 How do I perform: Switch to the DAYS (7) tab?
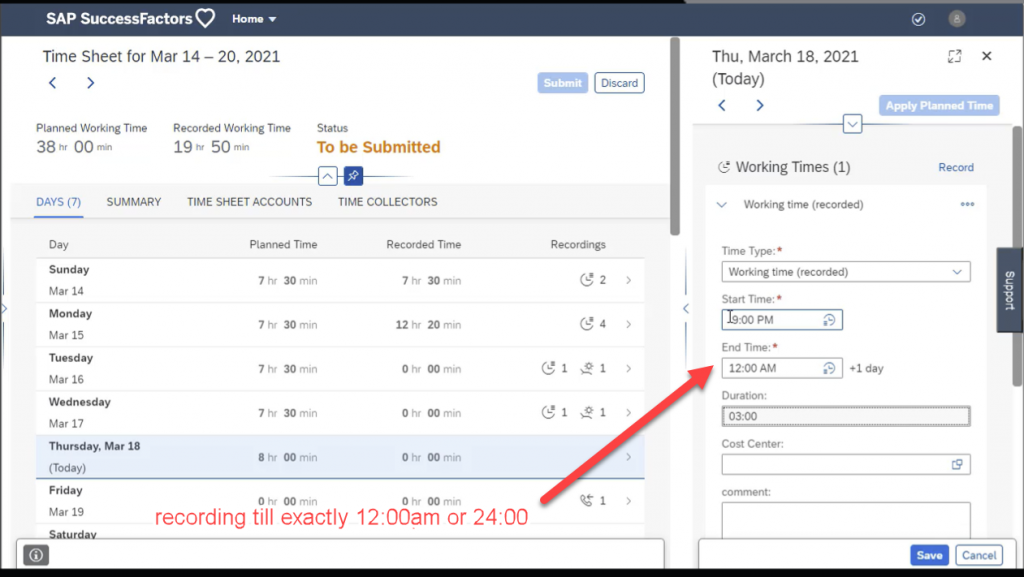(x=58, y=202)
